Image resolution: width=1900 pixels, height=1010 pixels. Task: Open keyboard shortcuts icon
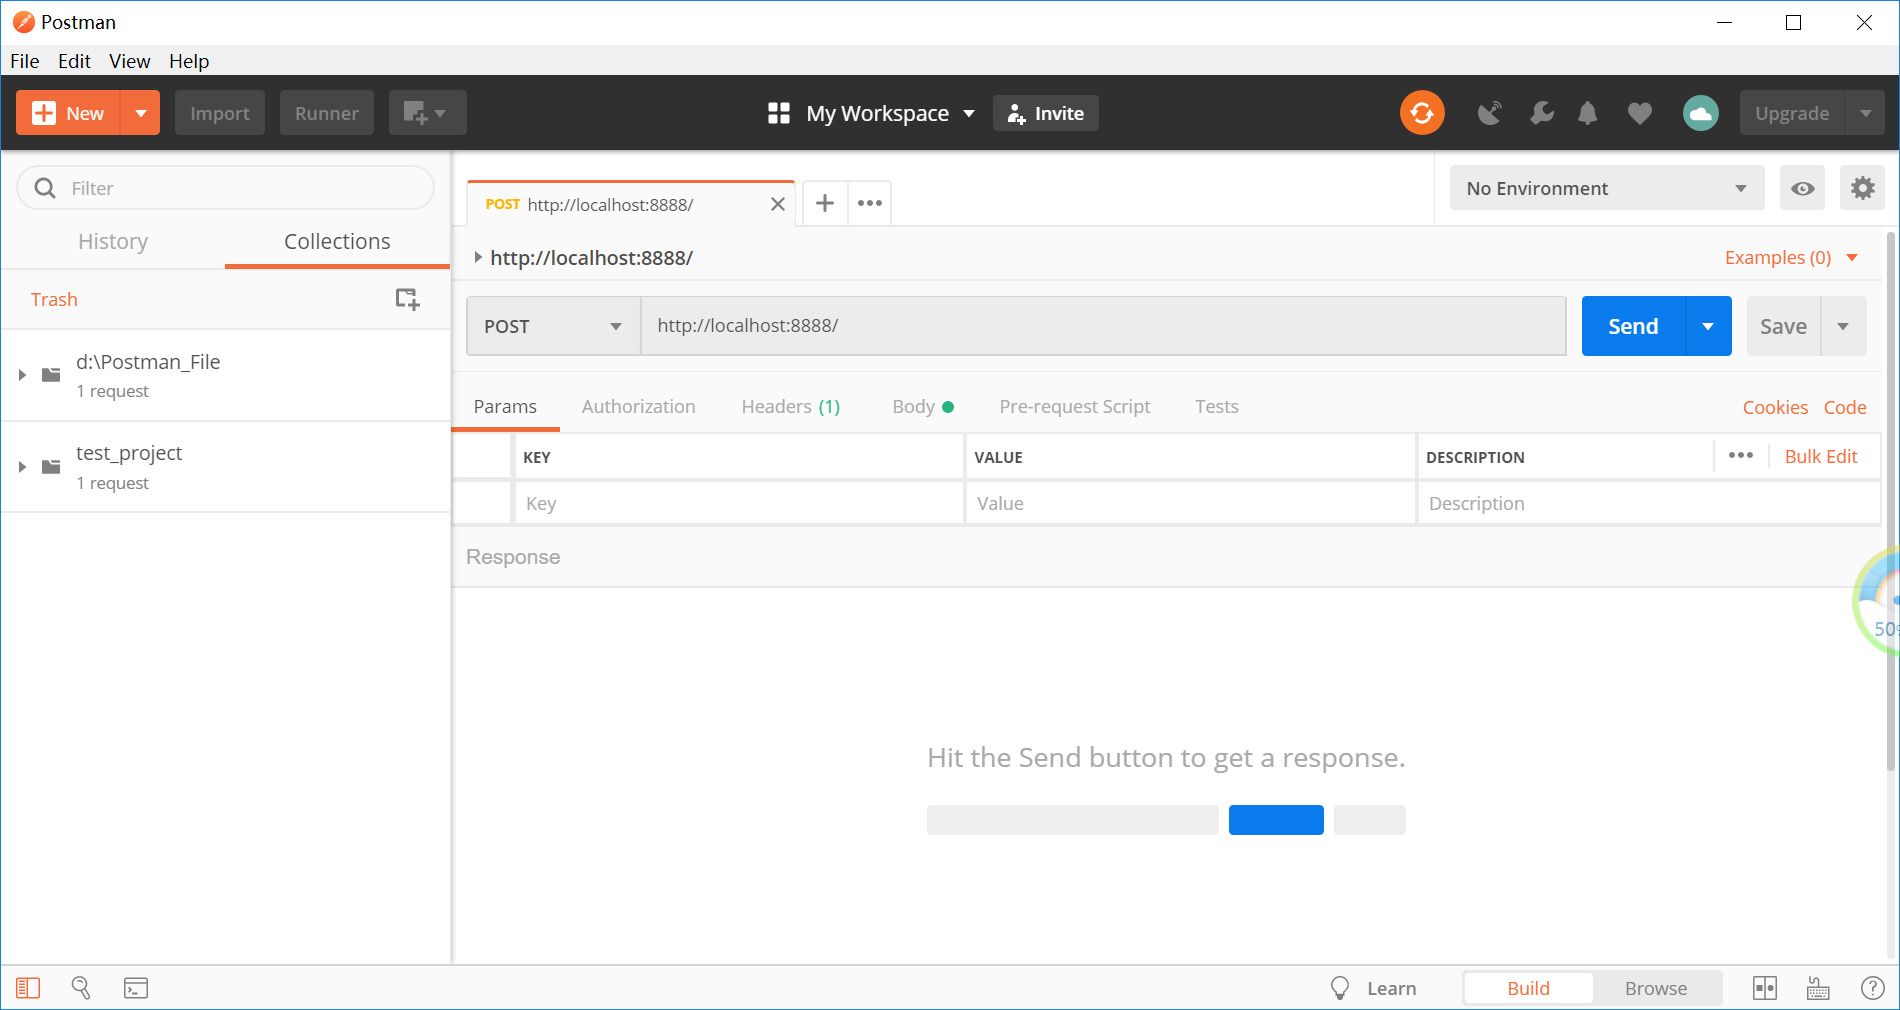tap(1818, 989)
